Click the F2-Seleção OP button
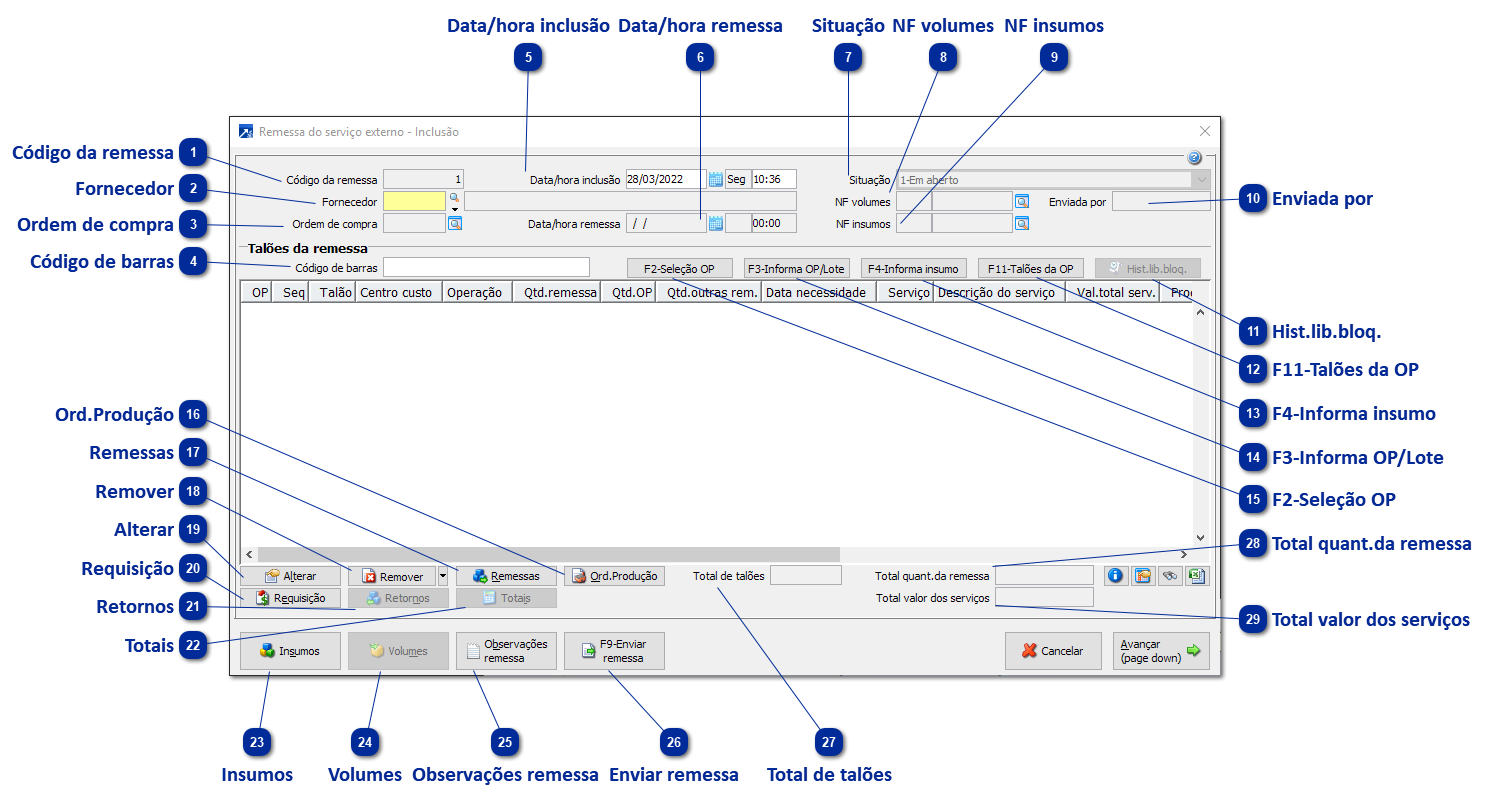 click(x=680, y=268)
